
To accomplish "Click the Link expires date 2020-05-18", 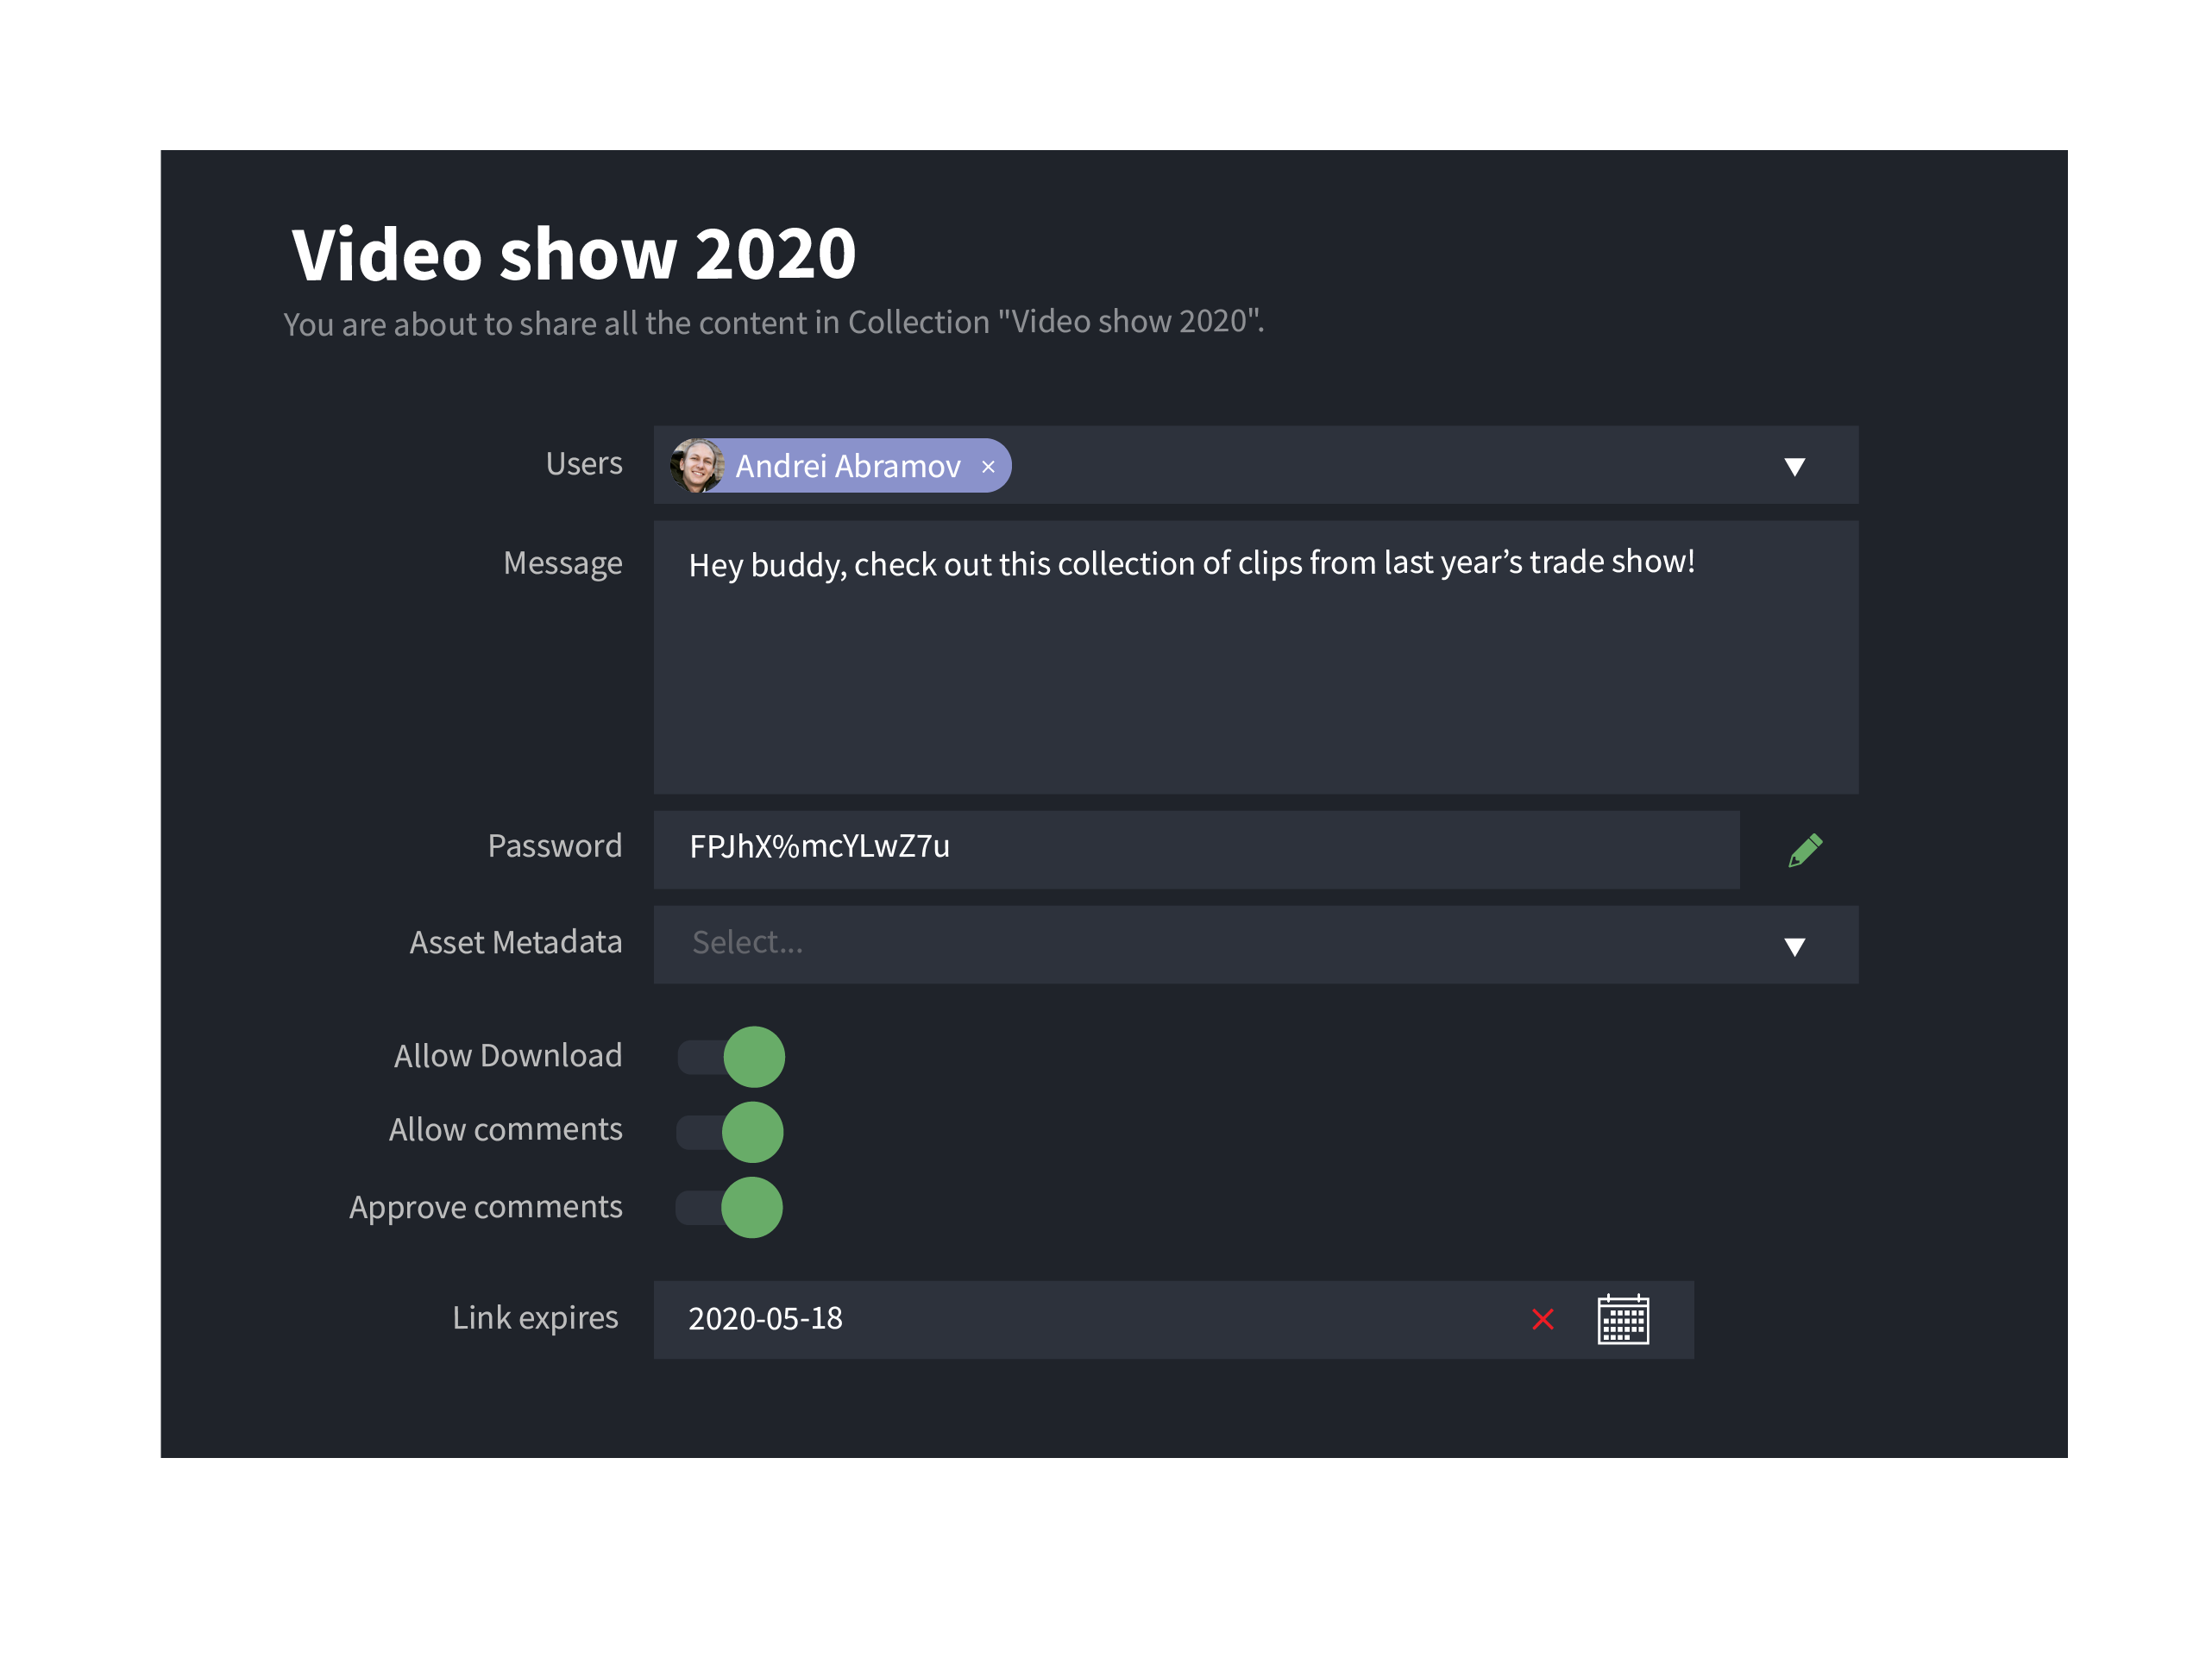I will 765,1319.
